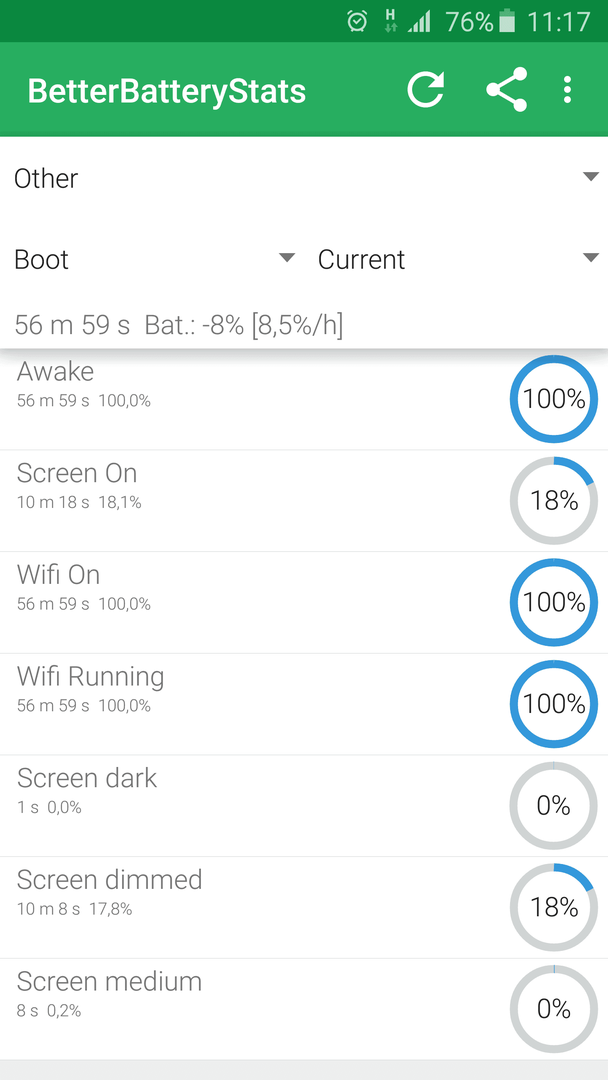608x1080 pixels.
Task: Open the Current reference dropdown
Action: pyautogui.click(x=457, y=259)
